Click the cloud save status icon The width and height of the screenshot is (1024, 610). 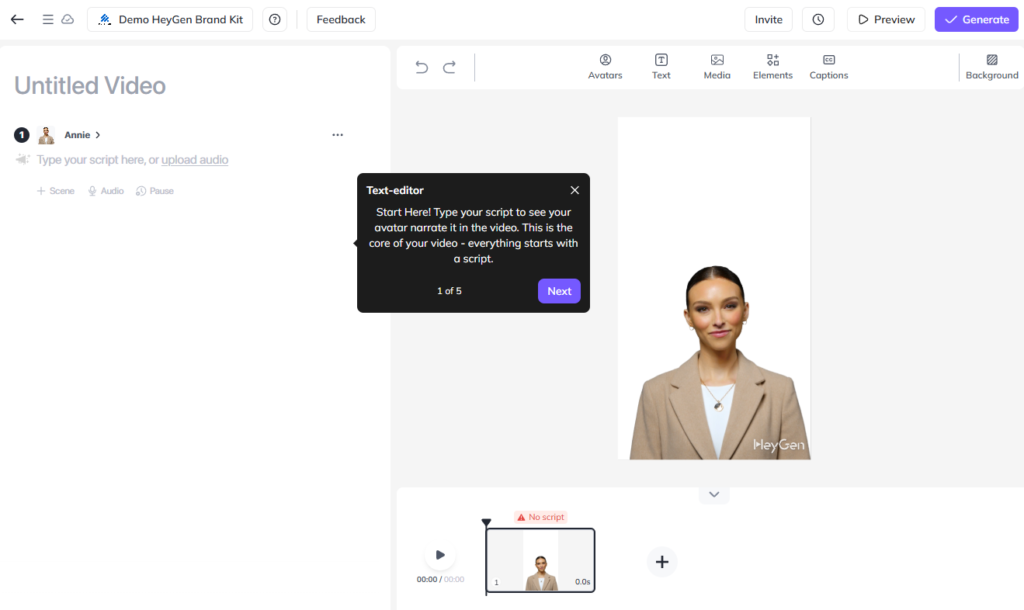(x=67, y=20)
